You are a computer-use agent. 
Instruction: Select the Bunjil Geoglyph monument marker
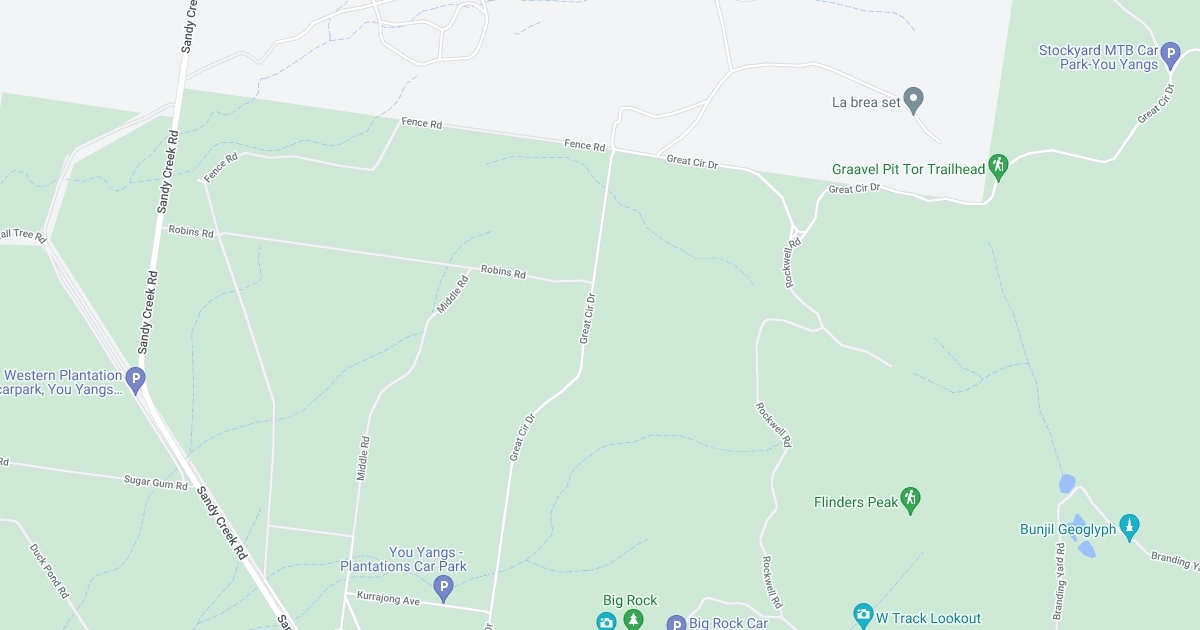(x=1130, y=526)
